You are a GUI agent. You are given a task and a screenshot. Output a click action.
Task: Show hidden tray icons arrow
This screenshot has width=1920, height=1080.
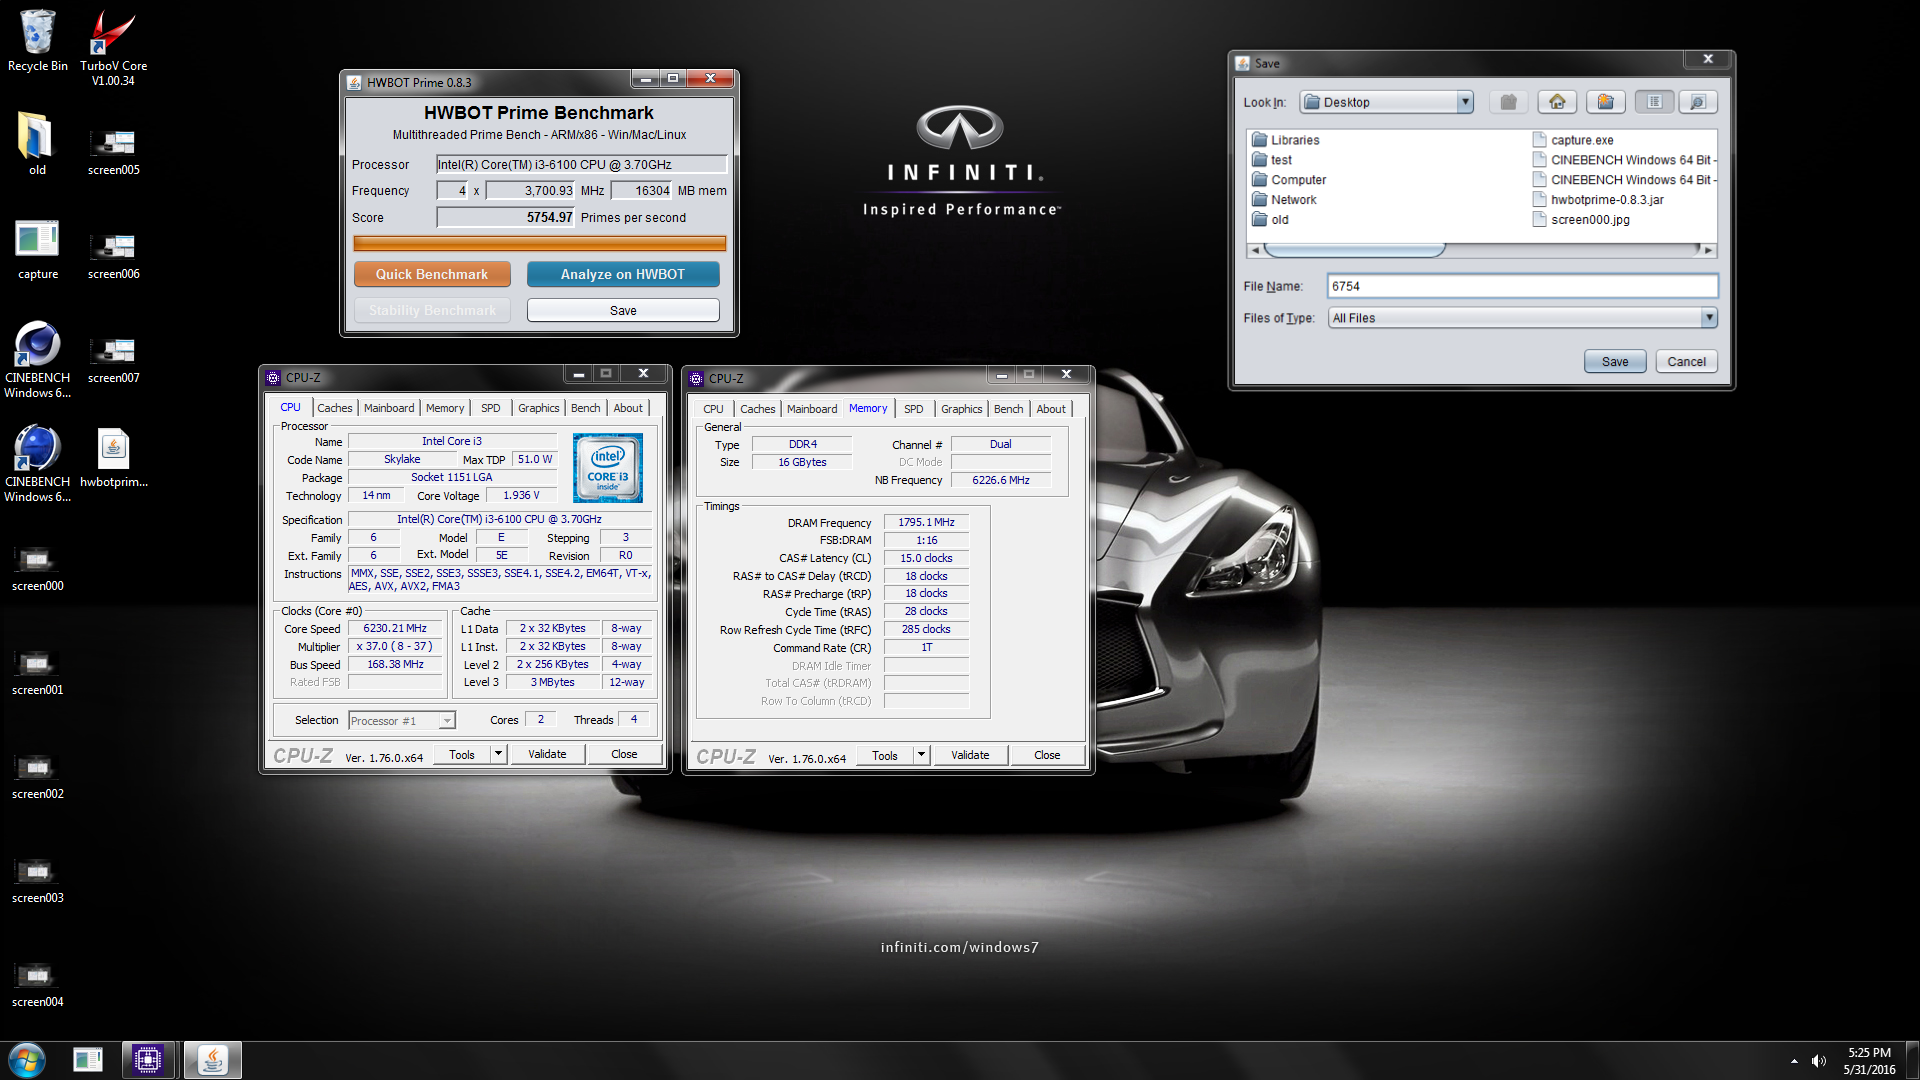coord(1794,1061)
